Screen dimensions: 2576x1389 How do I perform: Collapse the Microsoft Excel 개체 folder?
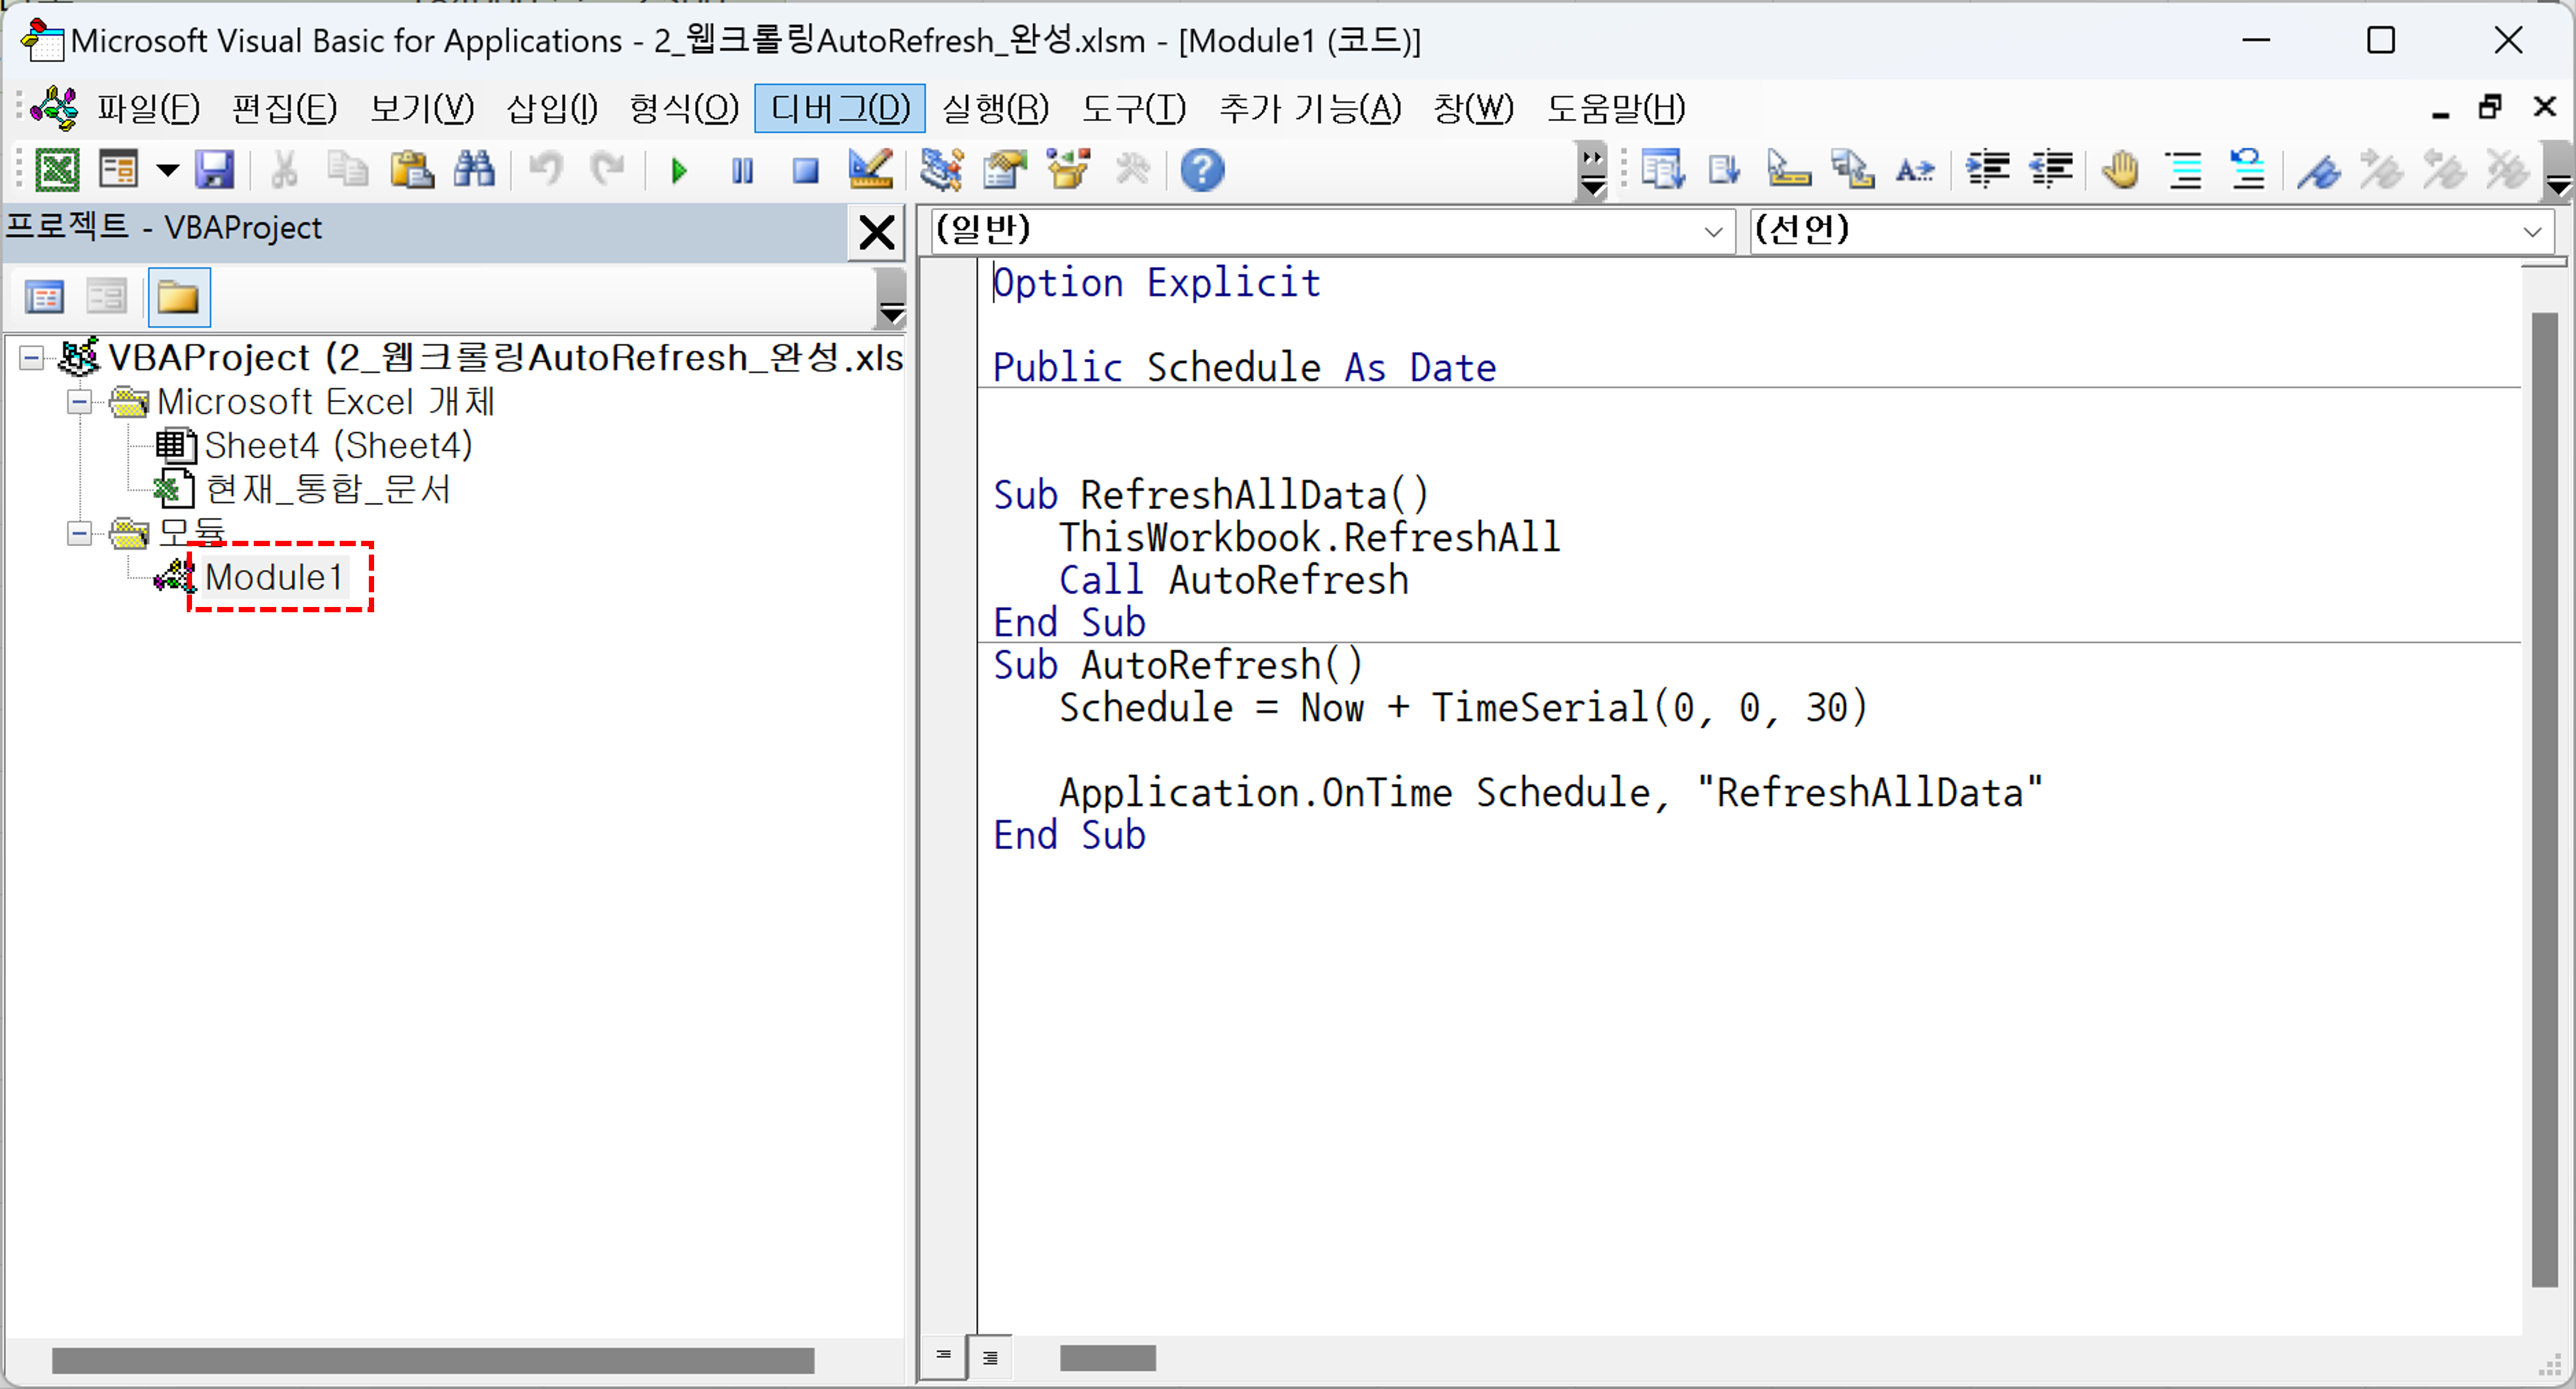pos(79,402)
